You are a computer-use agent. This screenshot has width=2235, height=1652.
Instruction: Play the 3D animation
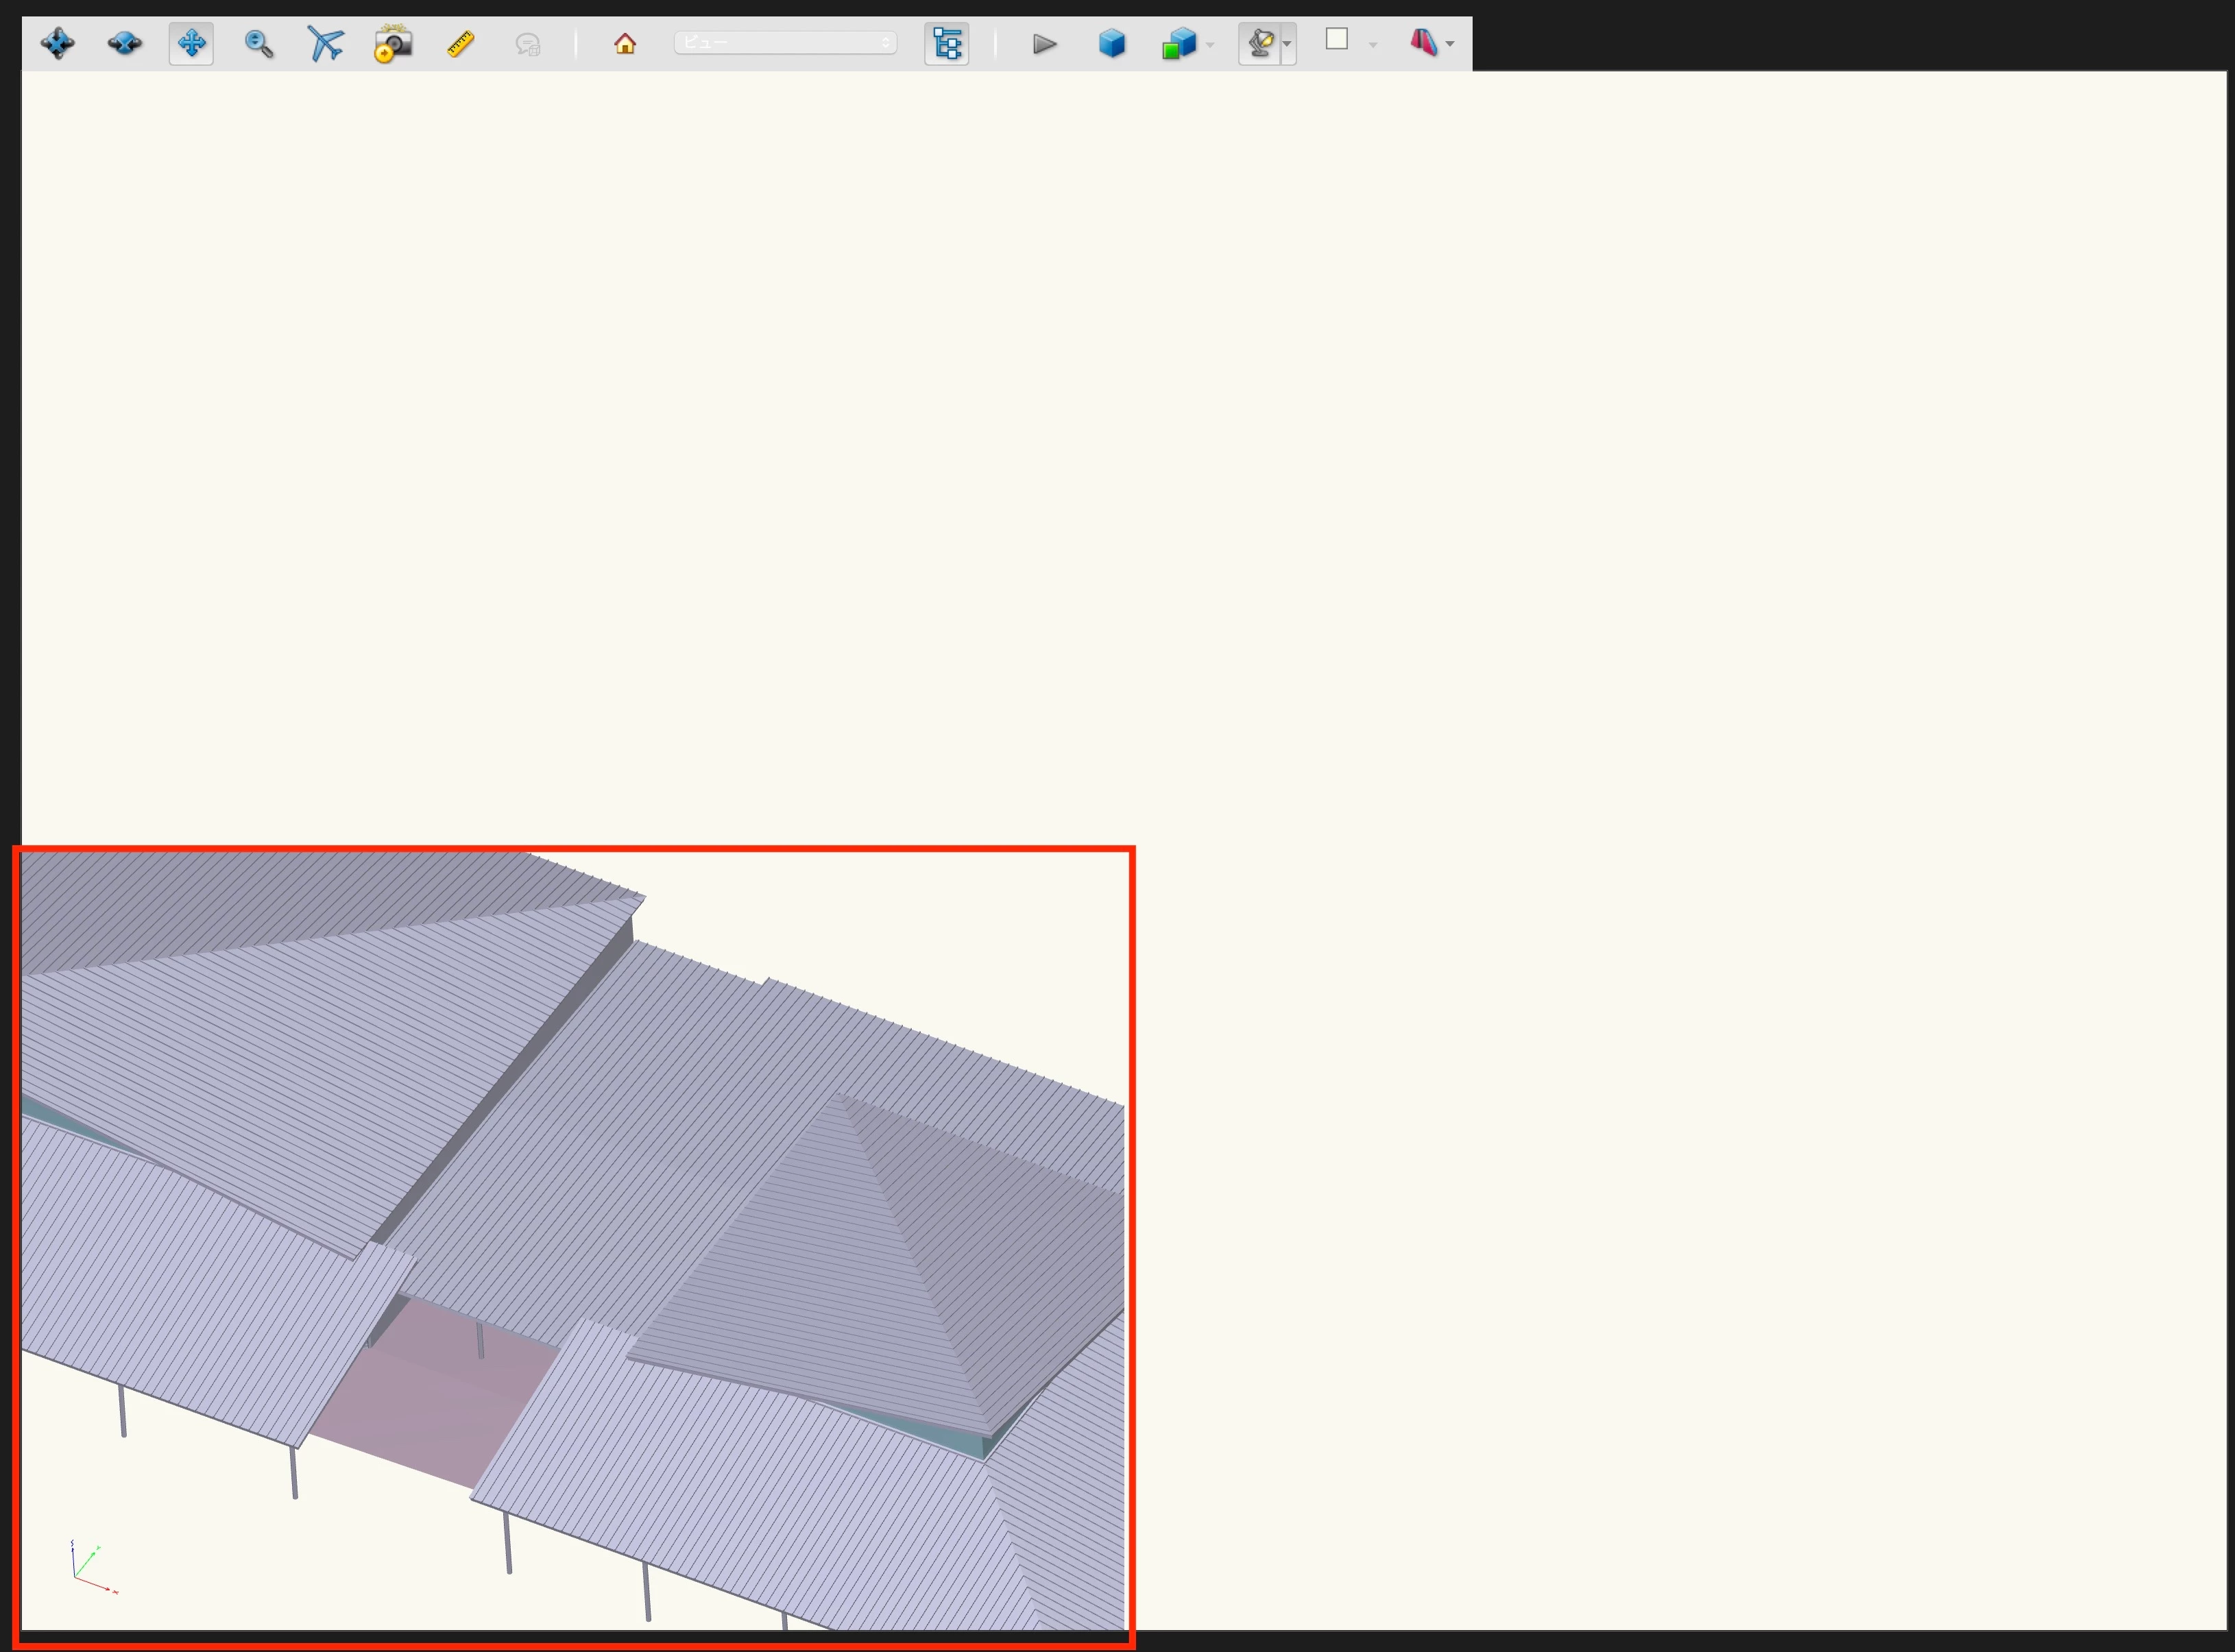[1044, 43]
